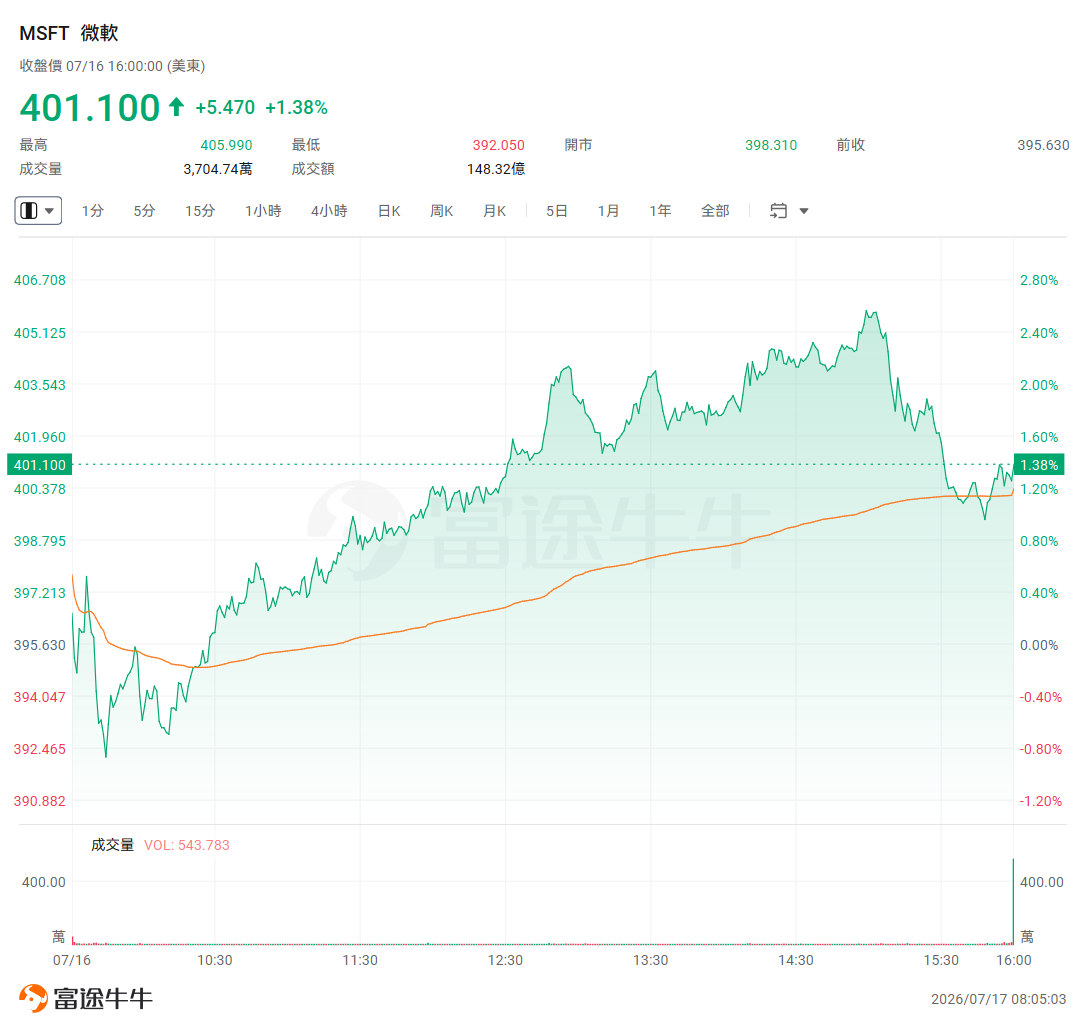
Task: Click the 2026/07/17 08:05:03 timestamp
Action: (998, 999)
